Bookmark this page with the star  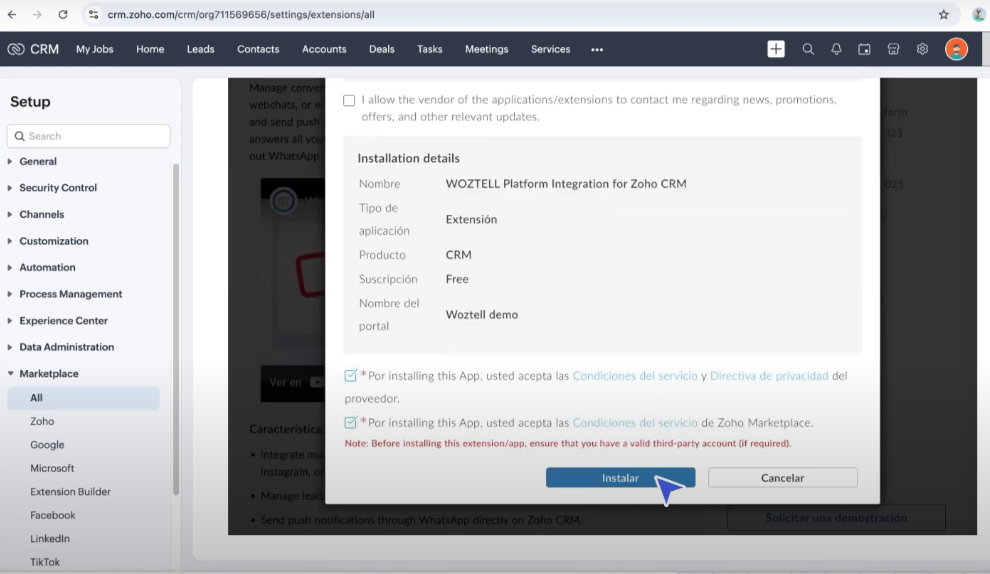click(943, 15)
